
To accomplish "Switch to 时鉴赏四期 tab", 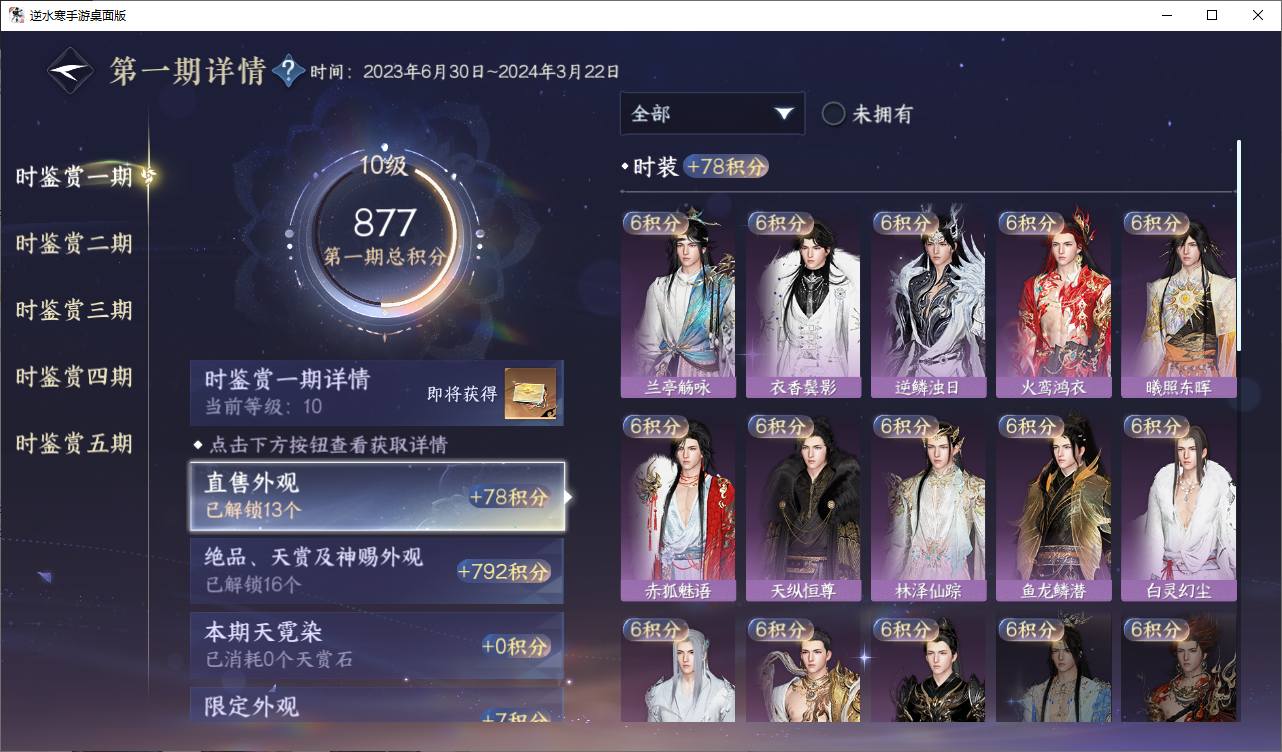I will coord(74,377).
